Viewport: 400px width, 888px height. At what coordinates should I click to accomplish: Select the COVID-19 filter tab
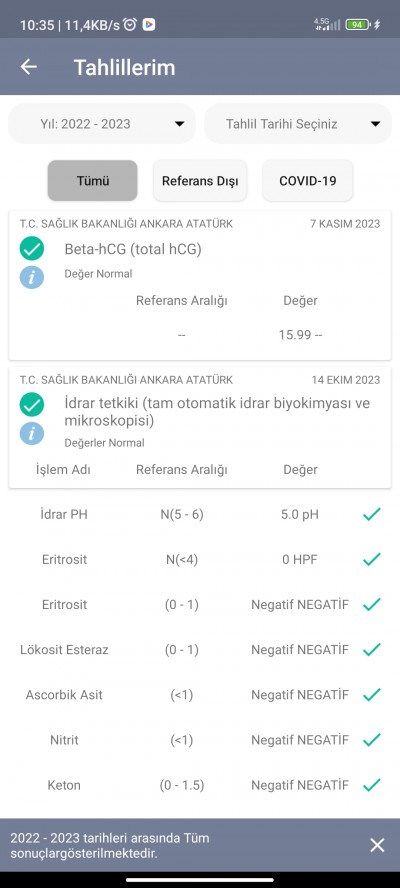tap(308, 181)
